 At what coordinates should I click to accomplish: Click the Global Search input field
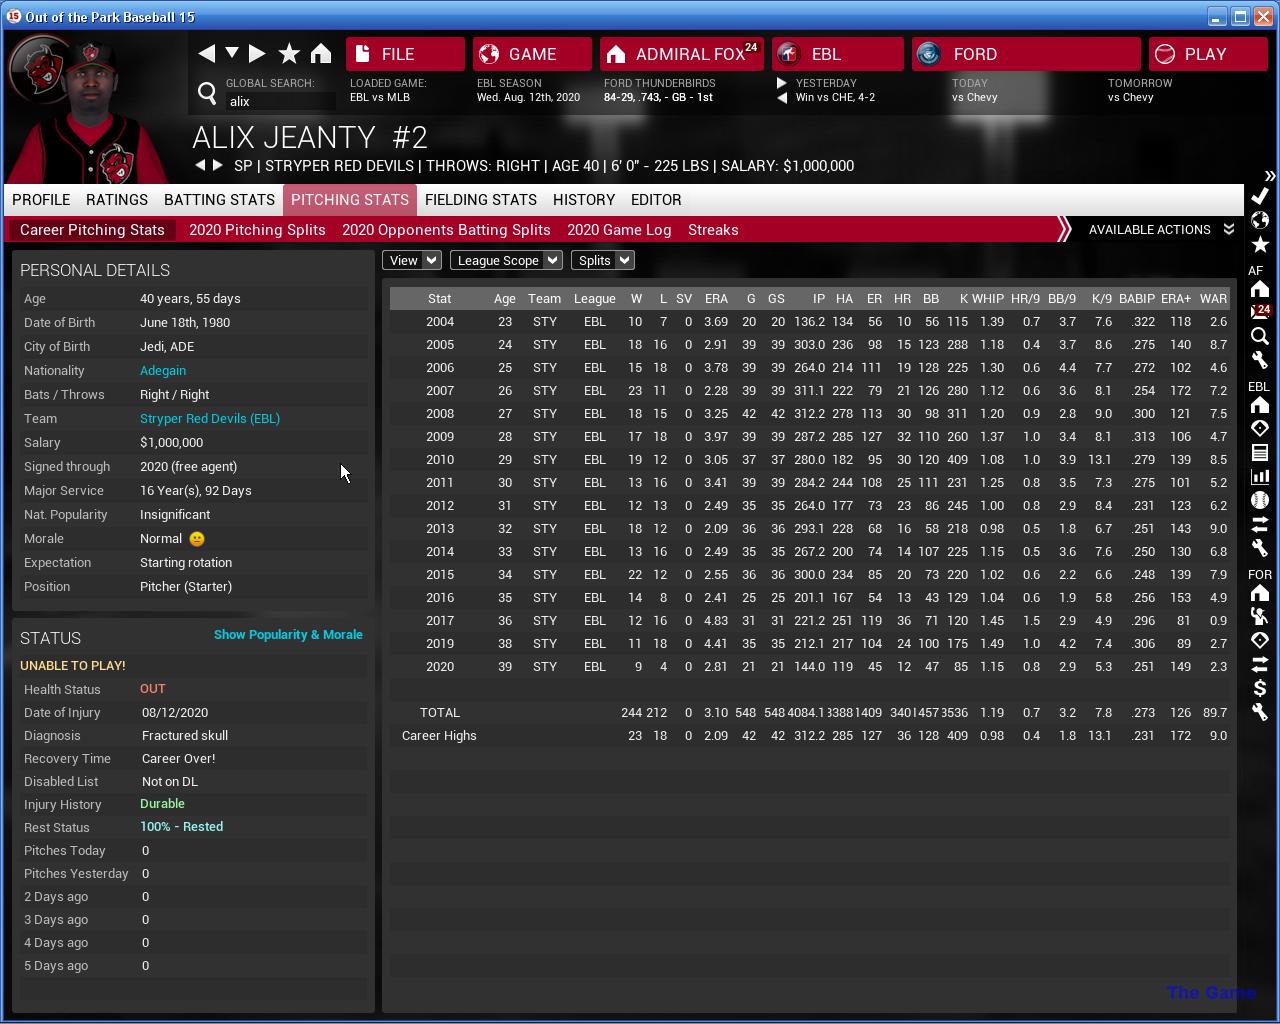tap(281, 101)
